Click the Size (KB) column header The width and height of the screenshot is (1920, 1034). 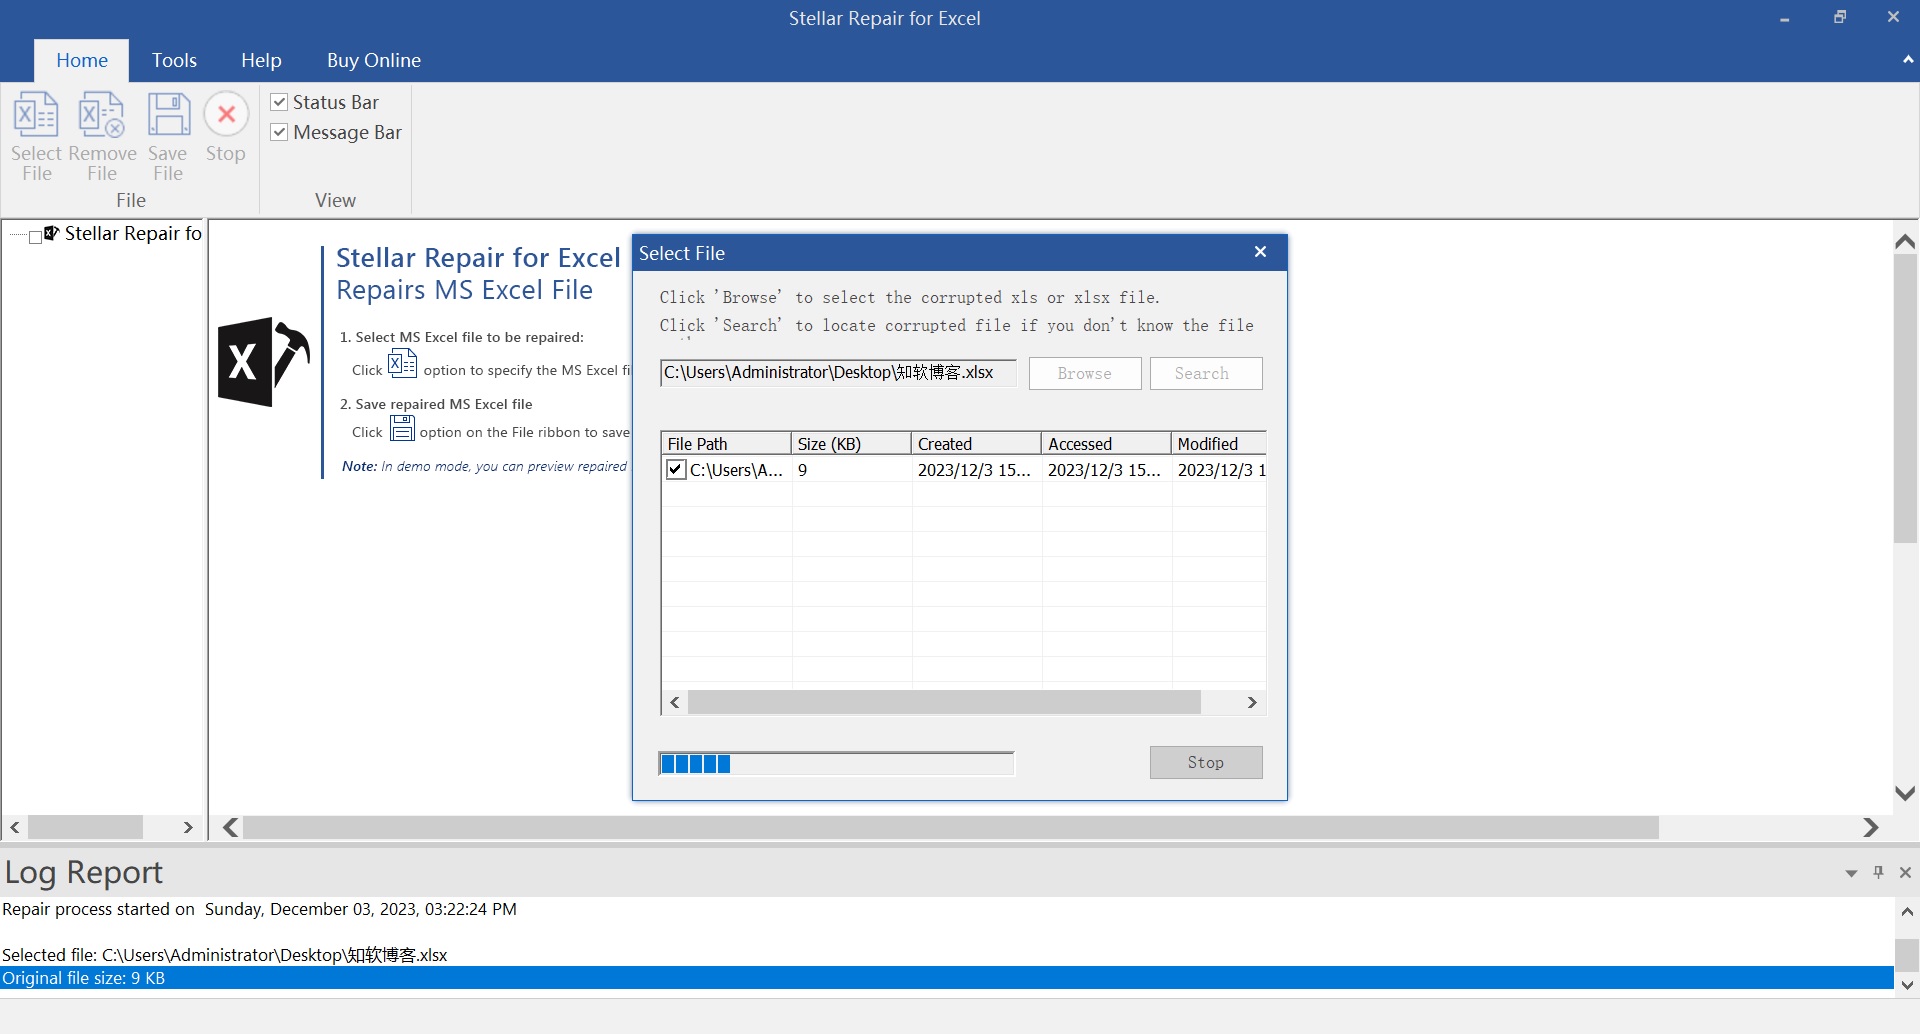tap(852, 443)
